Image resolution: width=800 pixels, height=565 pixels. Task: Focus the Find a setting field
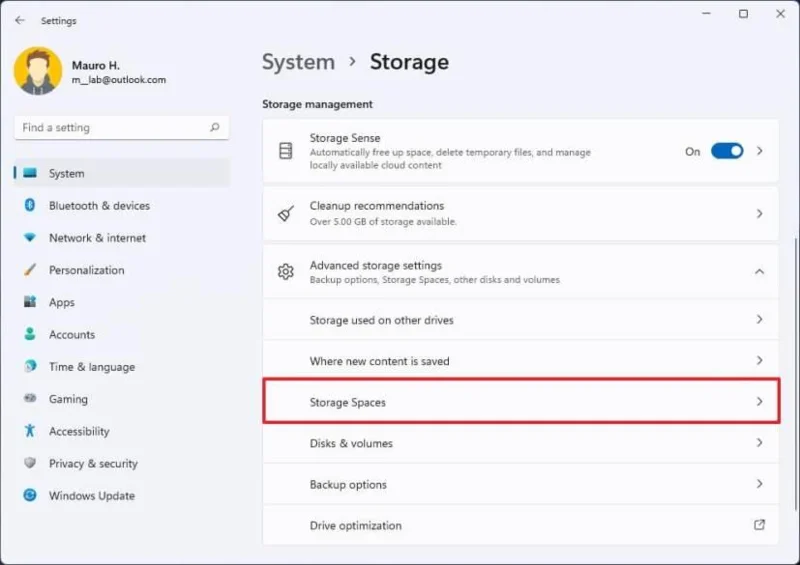point(121,128)
